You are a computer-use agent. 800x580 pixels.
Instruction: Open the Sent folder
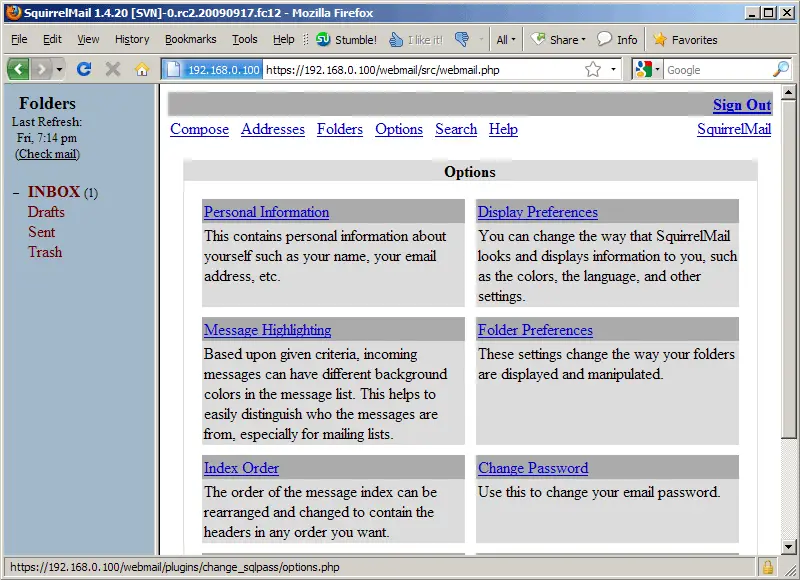click(41, 232)
